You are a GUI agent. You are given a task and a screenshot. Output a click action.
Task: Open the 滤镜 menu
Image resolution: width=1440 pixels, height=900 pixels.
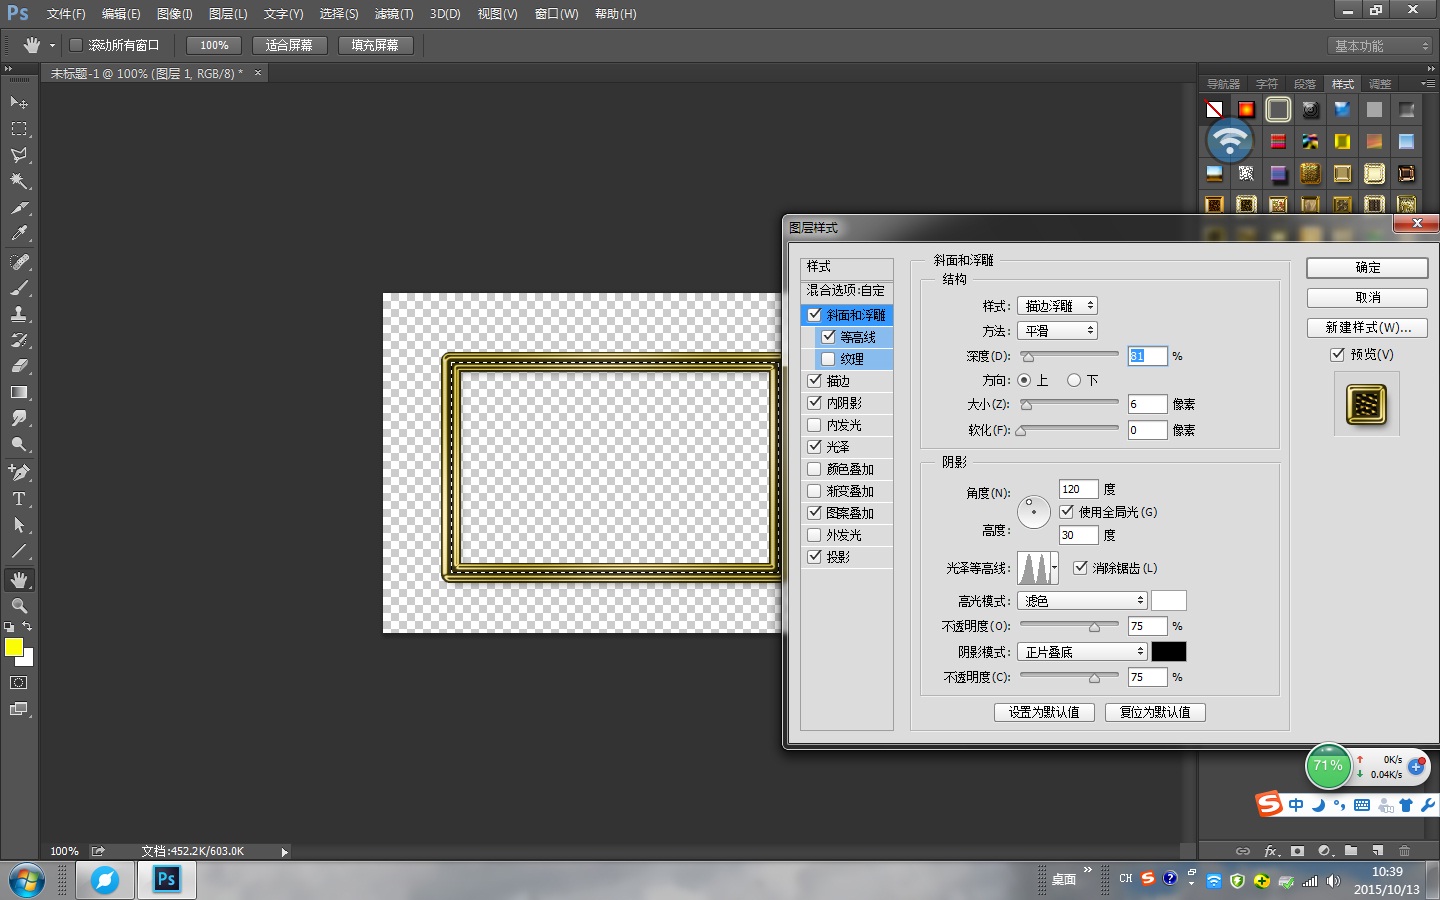tap(393, 14)
